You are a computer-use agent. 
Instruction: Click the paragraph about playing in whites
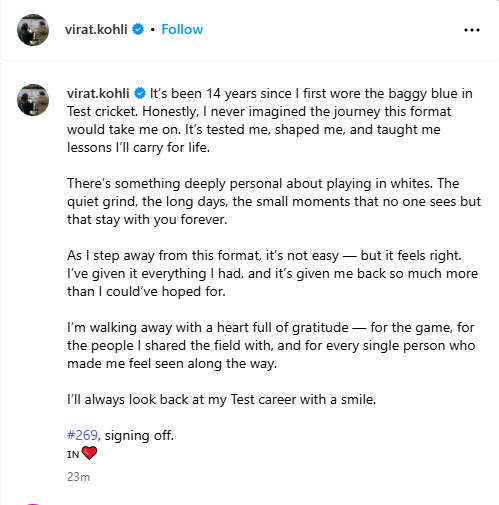point(274,201)
